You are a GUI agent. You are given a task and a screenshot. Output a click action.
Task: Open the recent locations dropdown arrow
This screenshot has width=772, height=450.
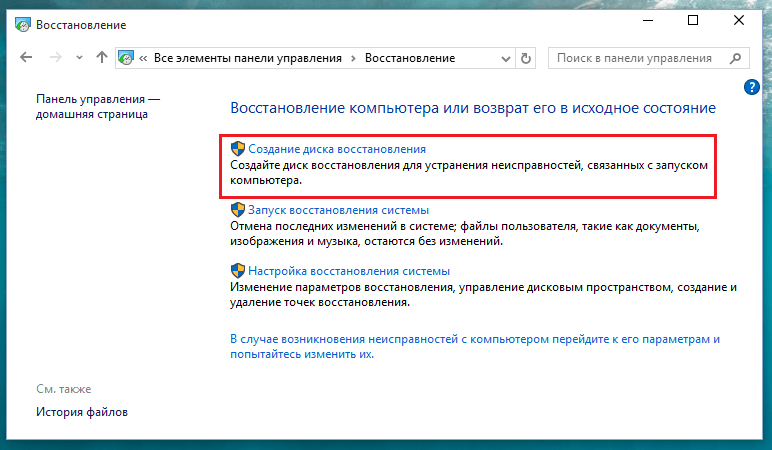point(79,58)
